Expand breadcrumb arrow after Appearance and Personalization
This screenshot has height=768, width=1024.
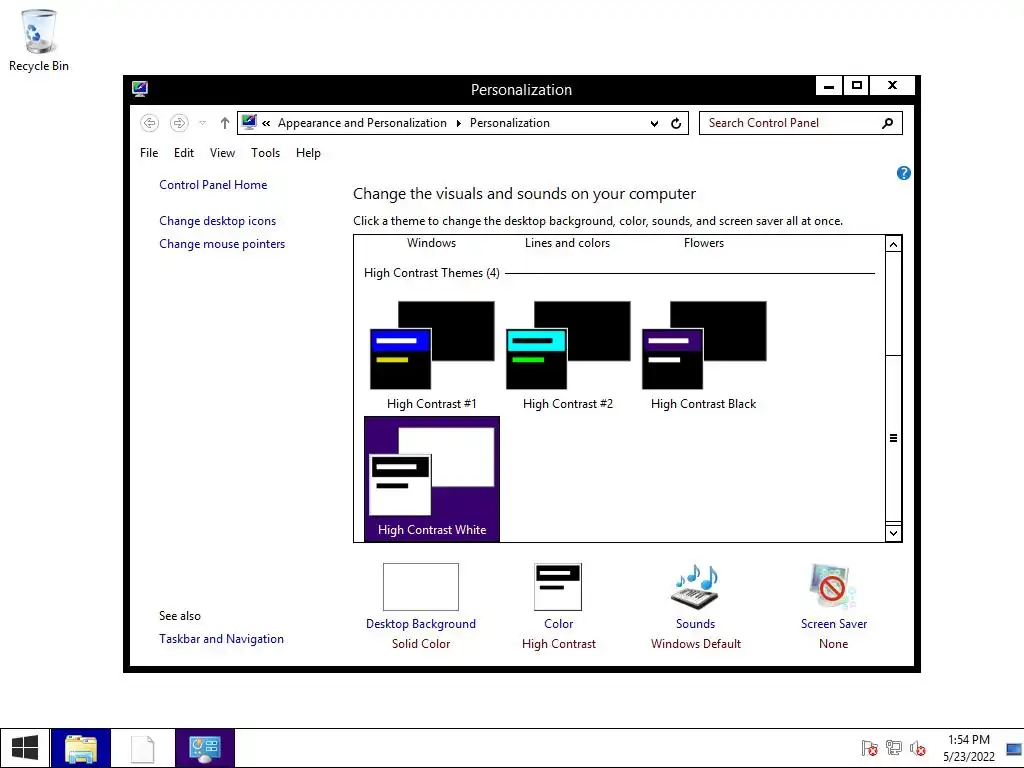coord(458,123)
